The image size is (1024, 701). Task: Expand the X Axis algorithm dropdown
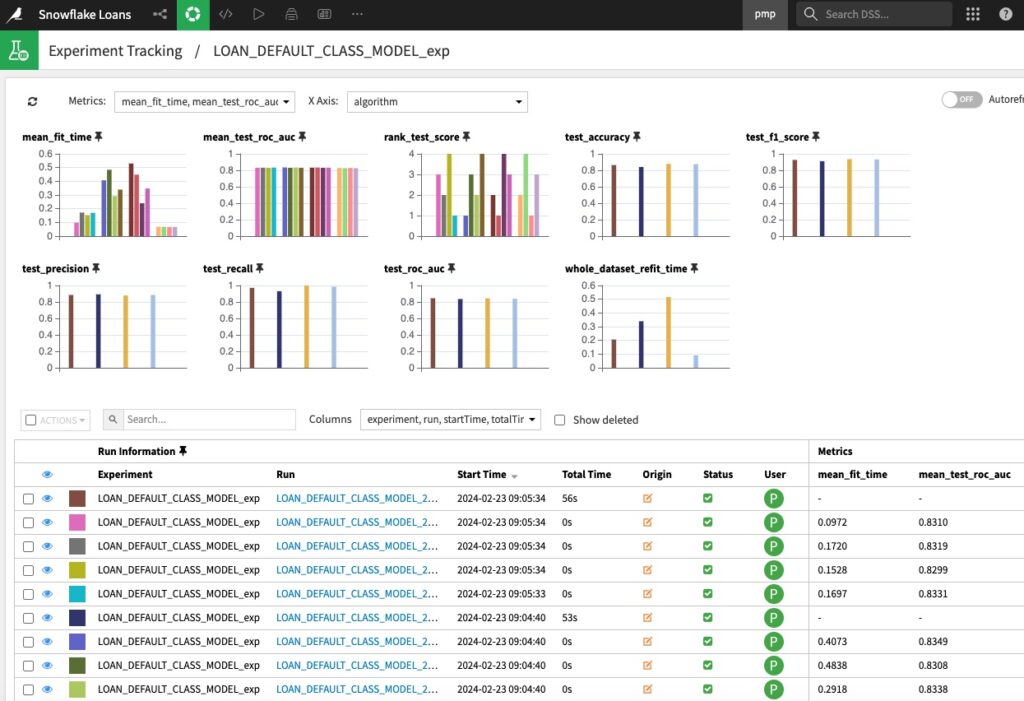click(437, 102)
